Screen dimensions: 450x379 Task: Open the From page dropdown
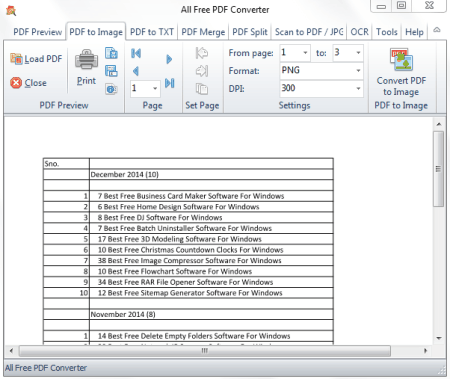pyautogui.click(x=305, y=53)
